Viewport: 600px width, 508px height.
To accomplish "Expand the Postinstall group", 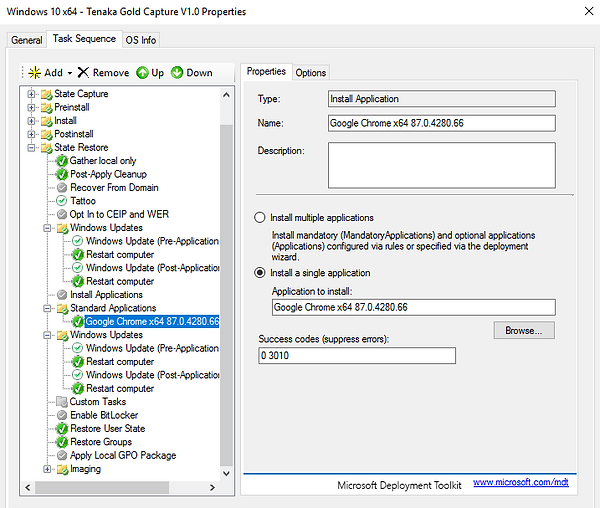I will pos(31,134).
